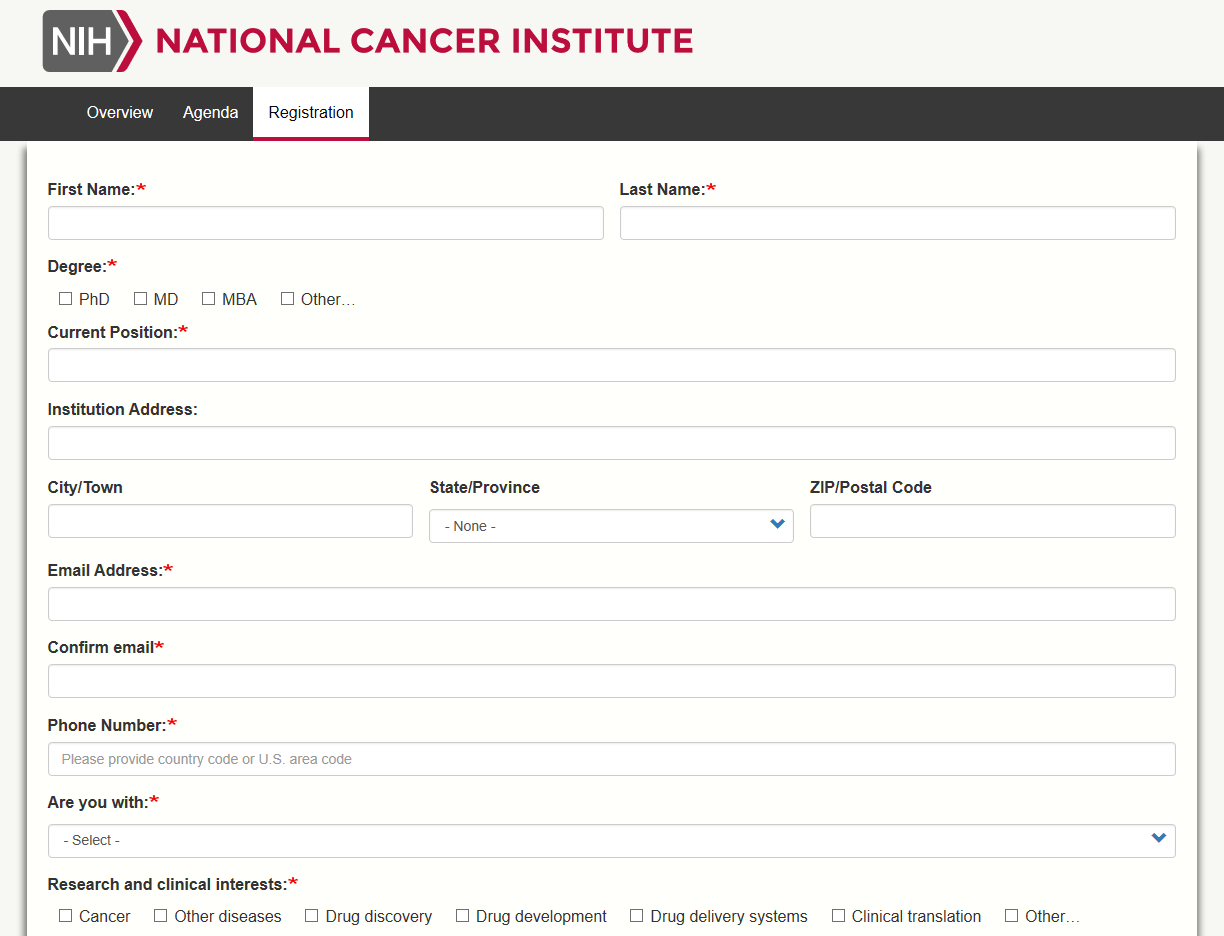Expand the State/Province dropdown
Image resolution: width=1224 pixels, height=936 pixels.
(x=611, y=526)
